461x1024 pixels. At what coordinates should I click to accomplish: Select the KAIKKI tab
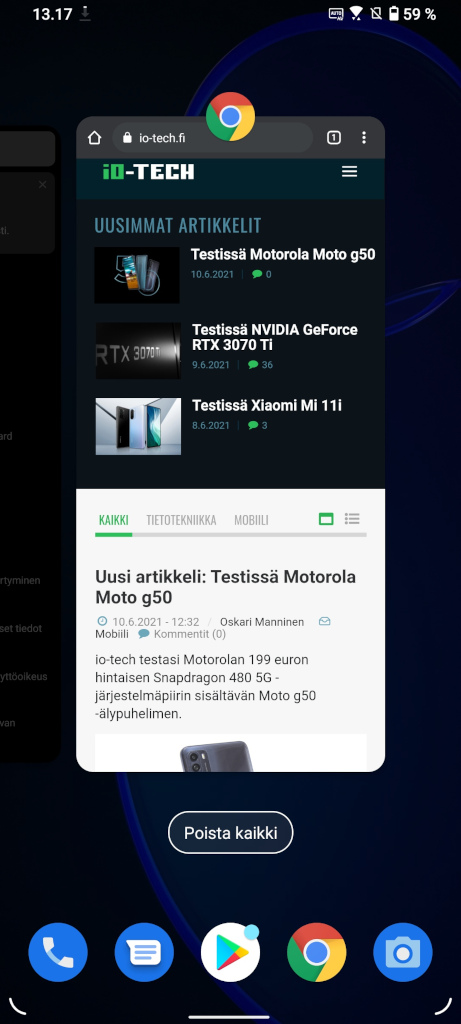click(x=114, y=520)
